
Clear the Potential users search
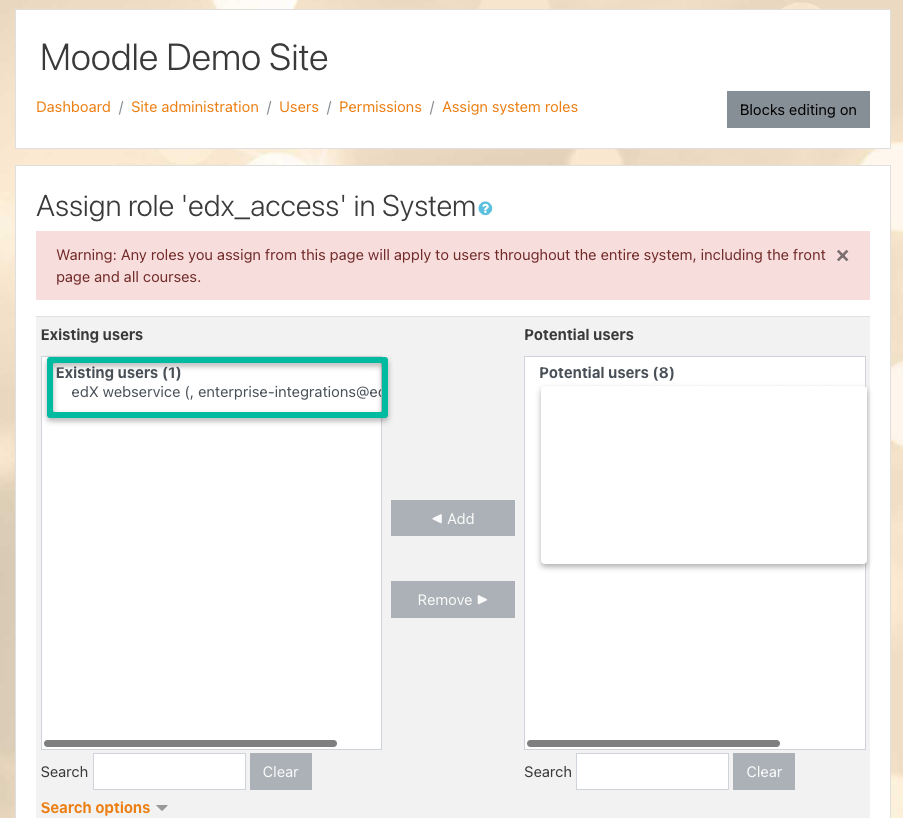(x=764, y=772)
